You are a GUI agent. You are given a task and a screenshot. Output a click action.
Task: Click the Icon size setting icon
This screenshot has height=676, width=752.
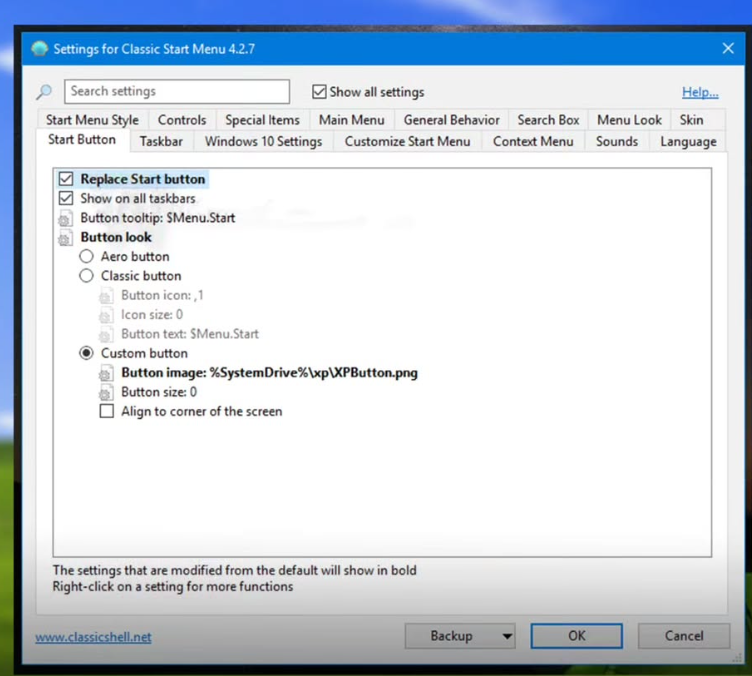[x=106, y=315]
